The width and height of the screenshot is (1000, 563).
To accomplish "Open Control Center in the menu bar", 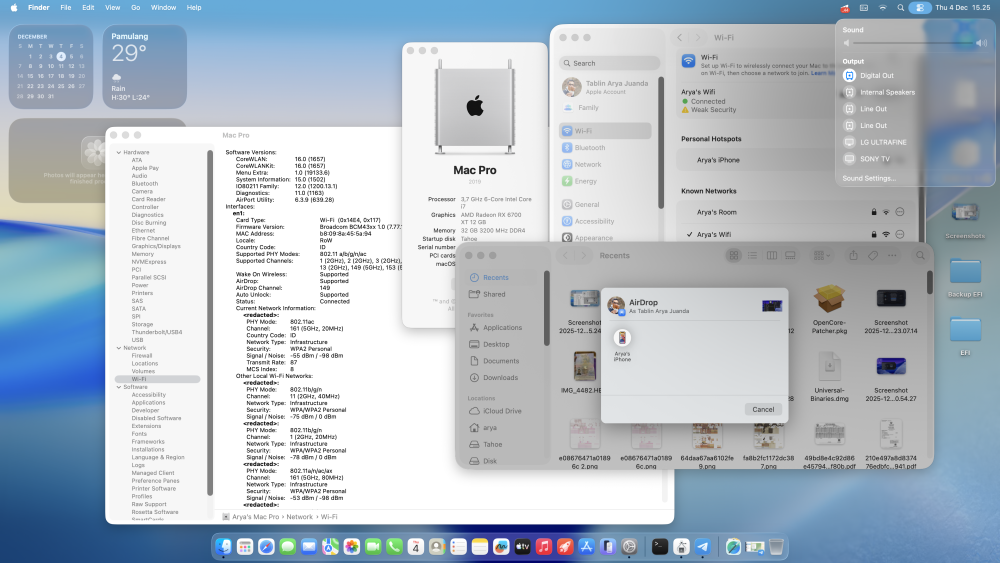I will [920, 8].
